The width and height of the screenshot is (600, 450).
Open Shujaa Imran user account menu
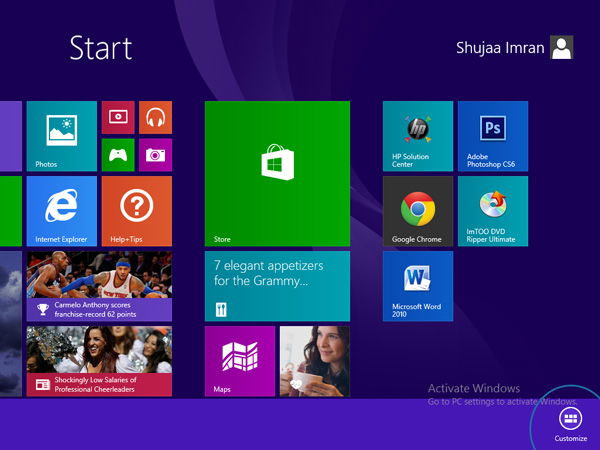coord(514,47)
